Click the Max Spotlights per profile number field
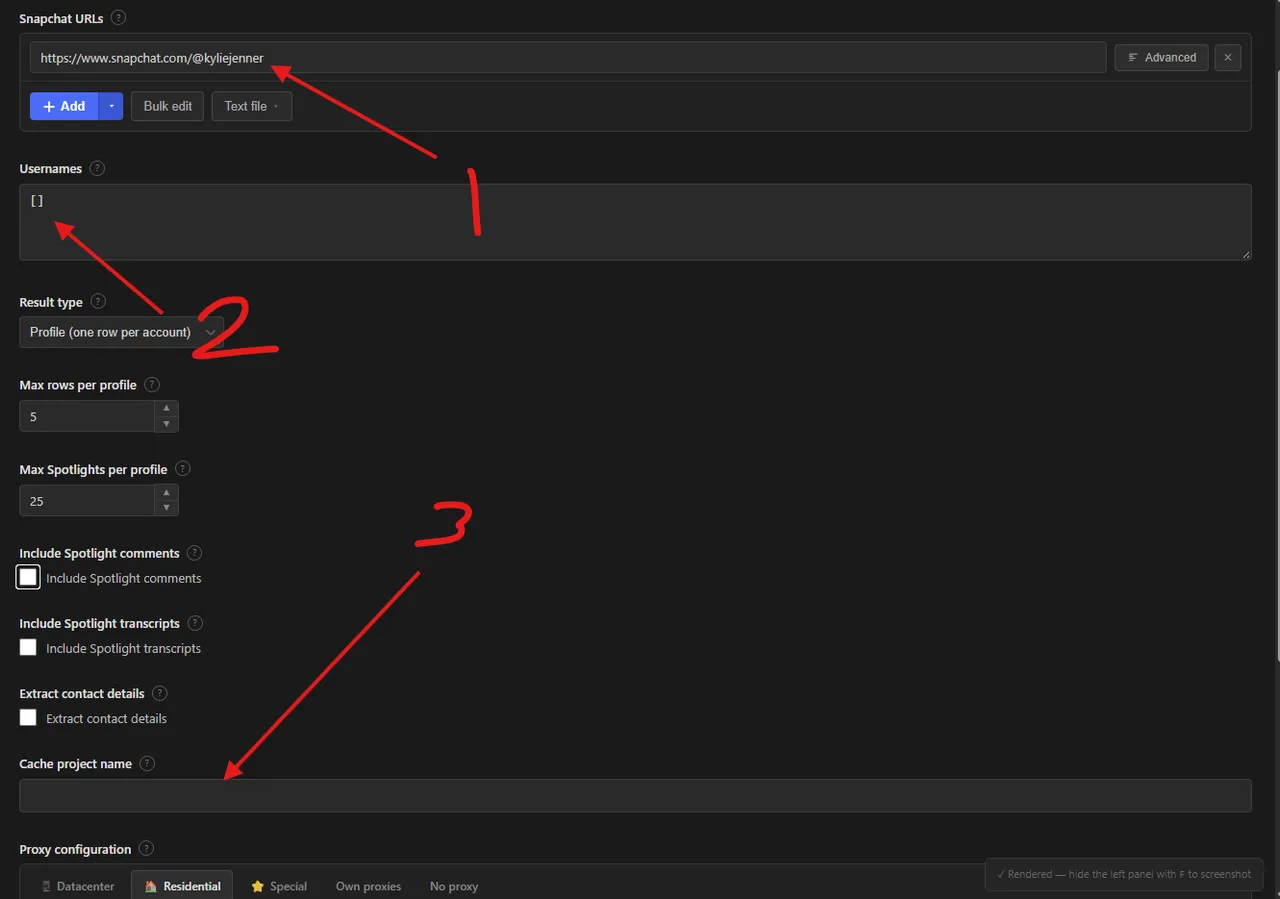1280x899 pixels. point(87,500)
